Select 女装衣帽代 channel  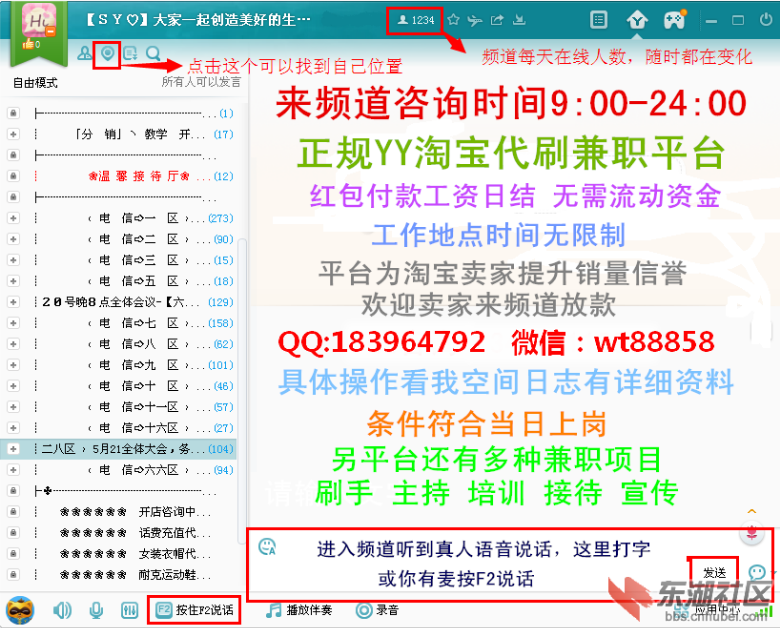tap(119, 554)
